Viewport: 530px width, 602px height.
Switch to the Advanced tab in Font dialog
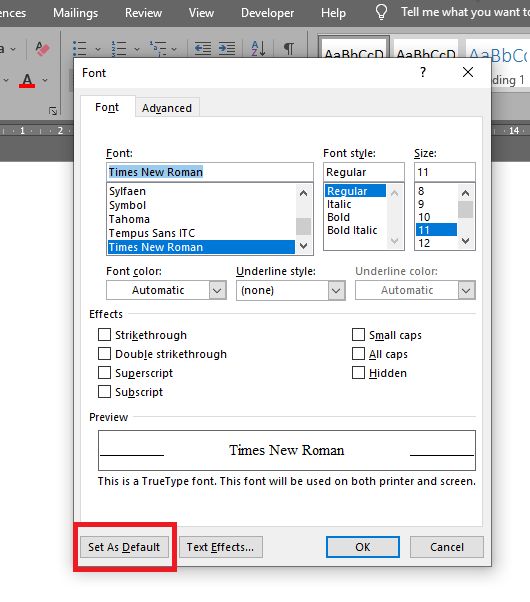[x=167, y=108]
